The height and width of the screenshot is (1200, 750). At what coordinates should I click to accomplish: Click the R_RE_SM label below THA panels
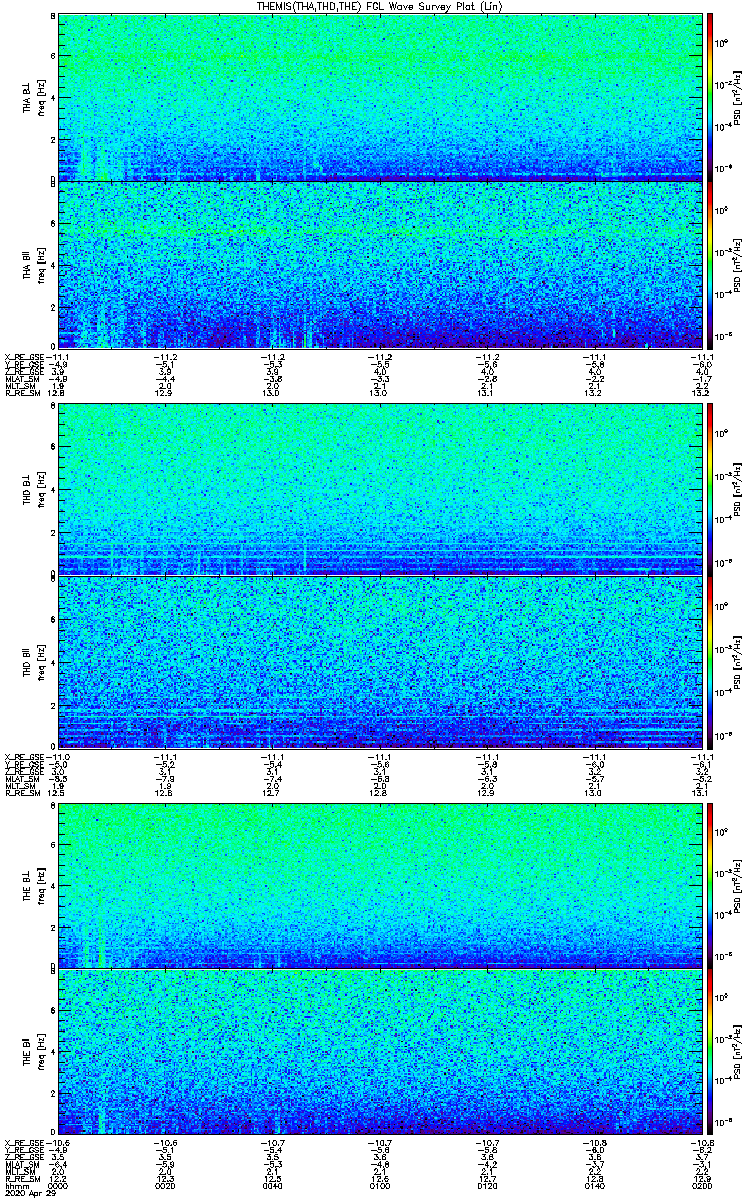[x=23, y=393]
